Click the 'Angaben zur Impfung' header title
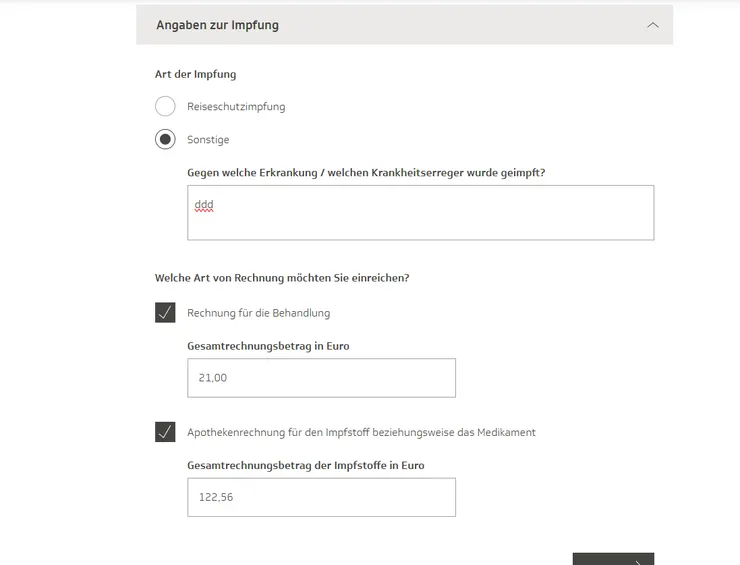 pos(217,25)
